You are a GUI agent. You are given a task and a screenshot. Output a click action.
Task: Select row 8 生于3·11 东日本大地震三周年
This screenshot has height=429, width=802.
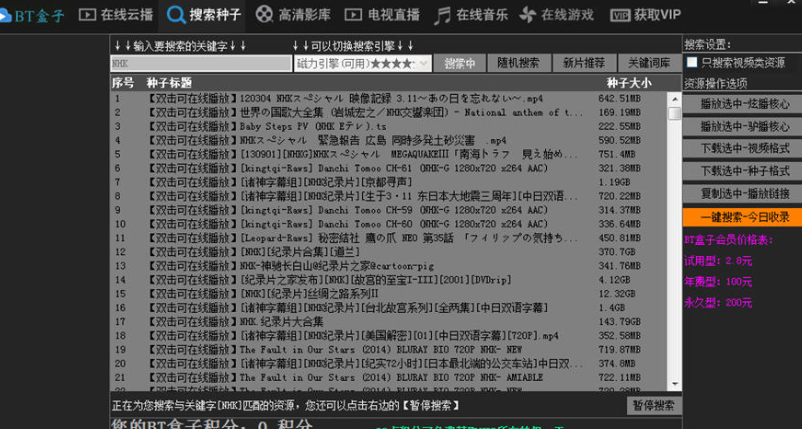[389, 196]
